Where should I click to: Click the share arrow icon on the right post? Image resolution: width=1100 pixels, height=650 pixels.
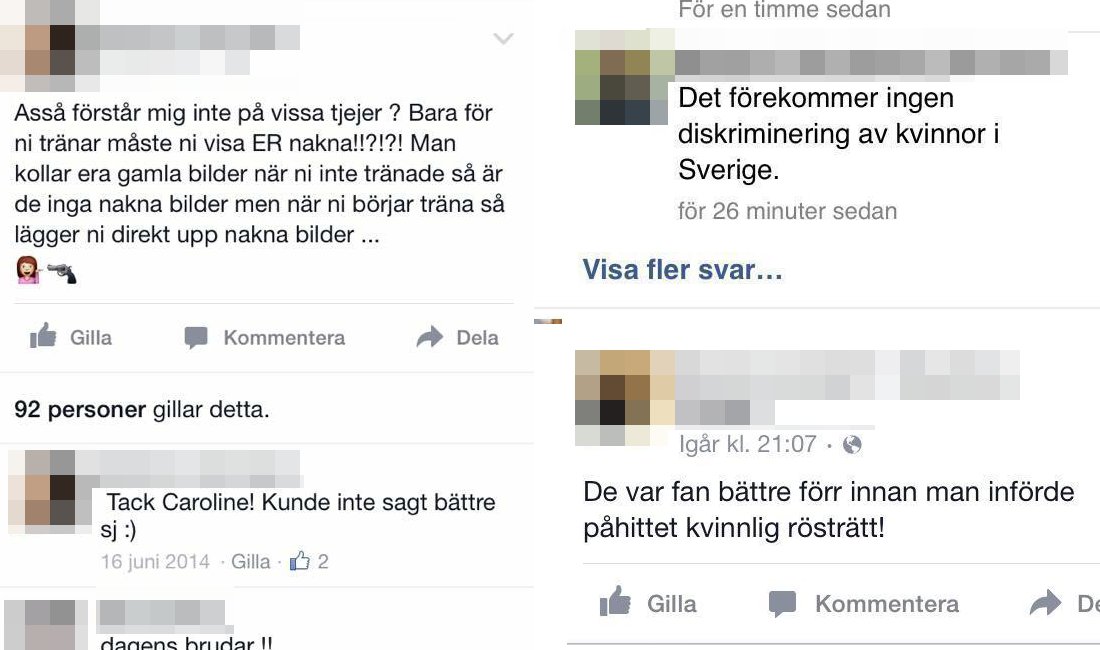pos(1045,603)
